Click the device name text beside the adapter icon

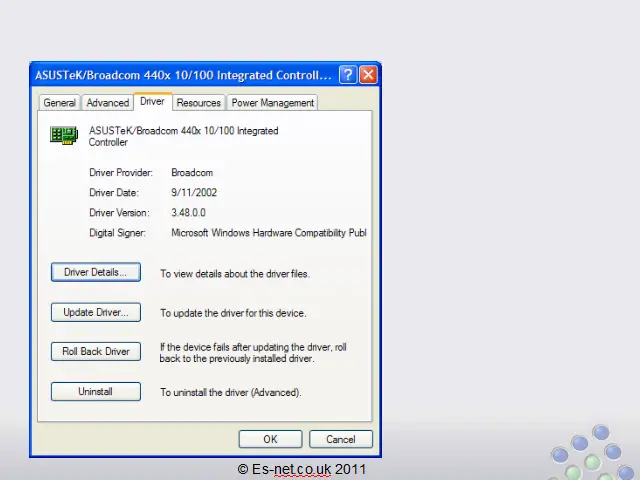[184, 136]
